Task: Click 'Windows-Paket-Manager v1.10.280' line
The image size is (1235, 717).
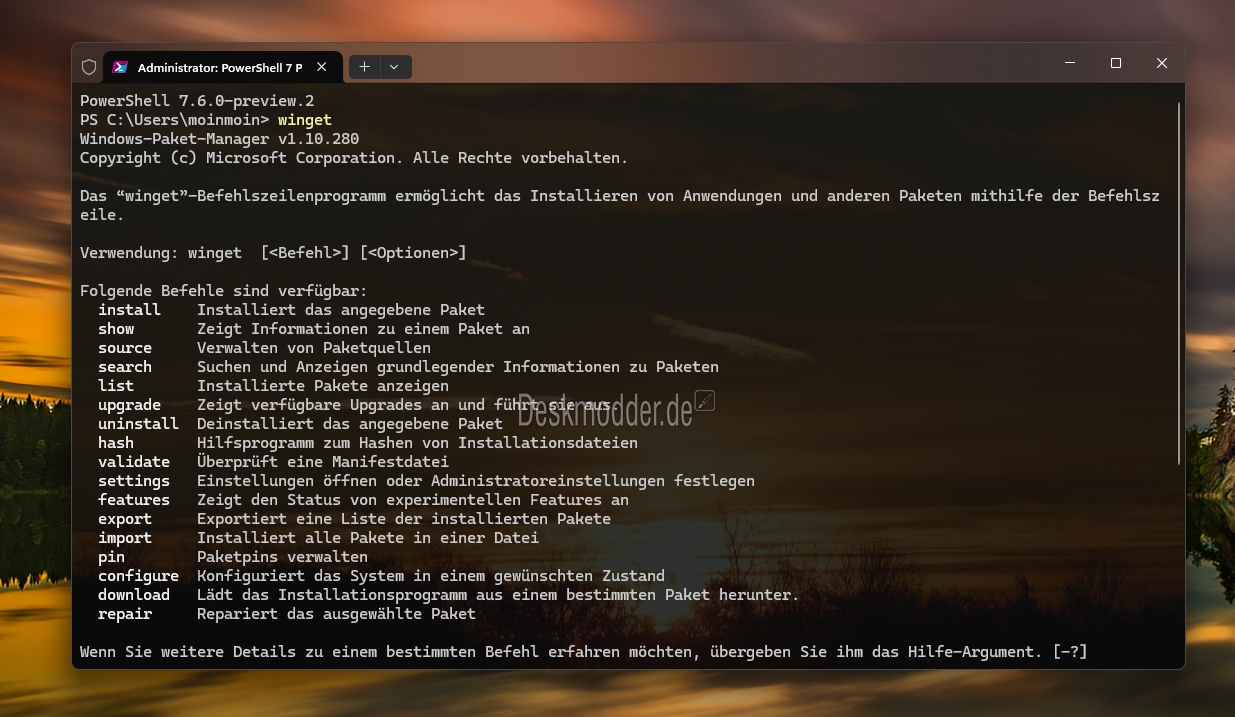Action: [219, 139]
